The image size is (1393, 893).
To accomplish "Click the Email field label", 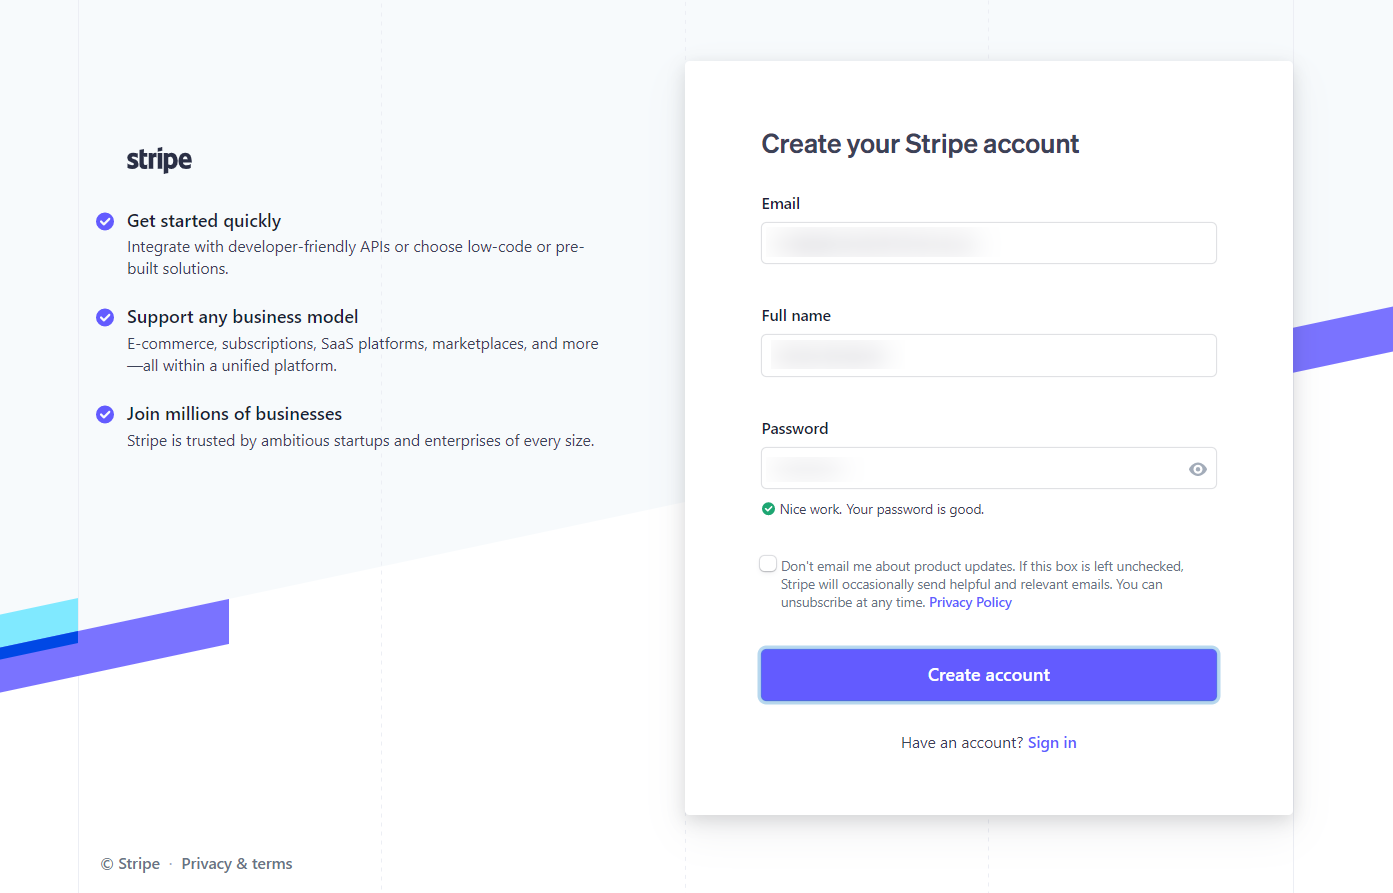I will click(781, 204).
